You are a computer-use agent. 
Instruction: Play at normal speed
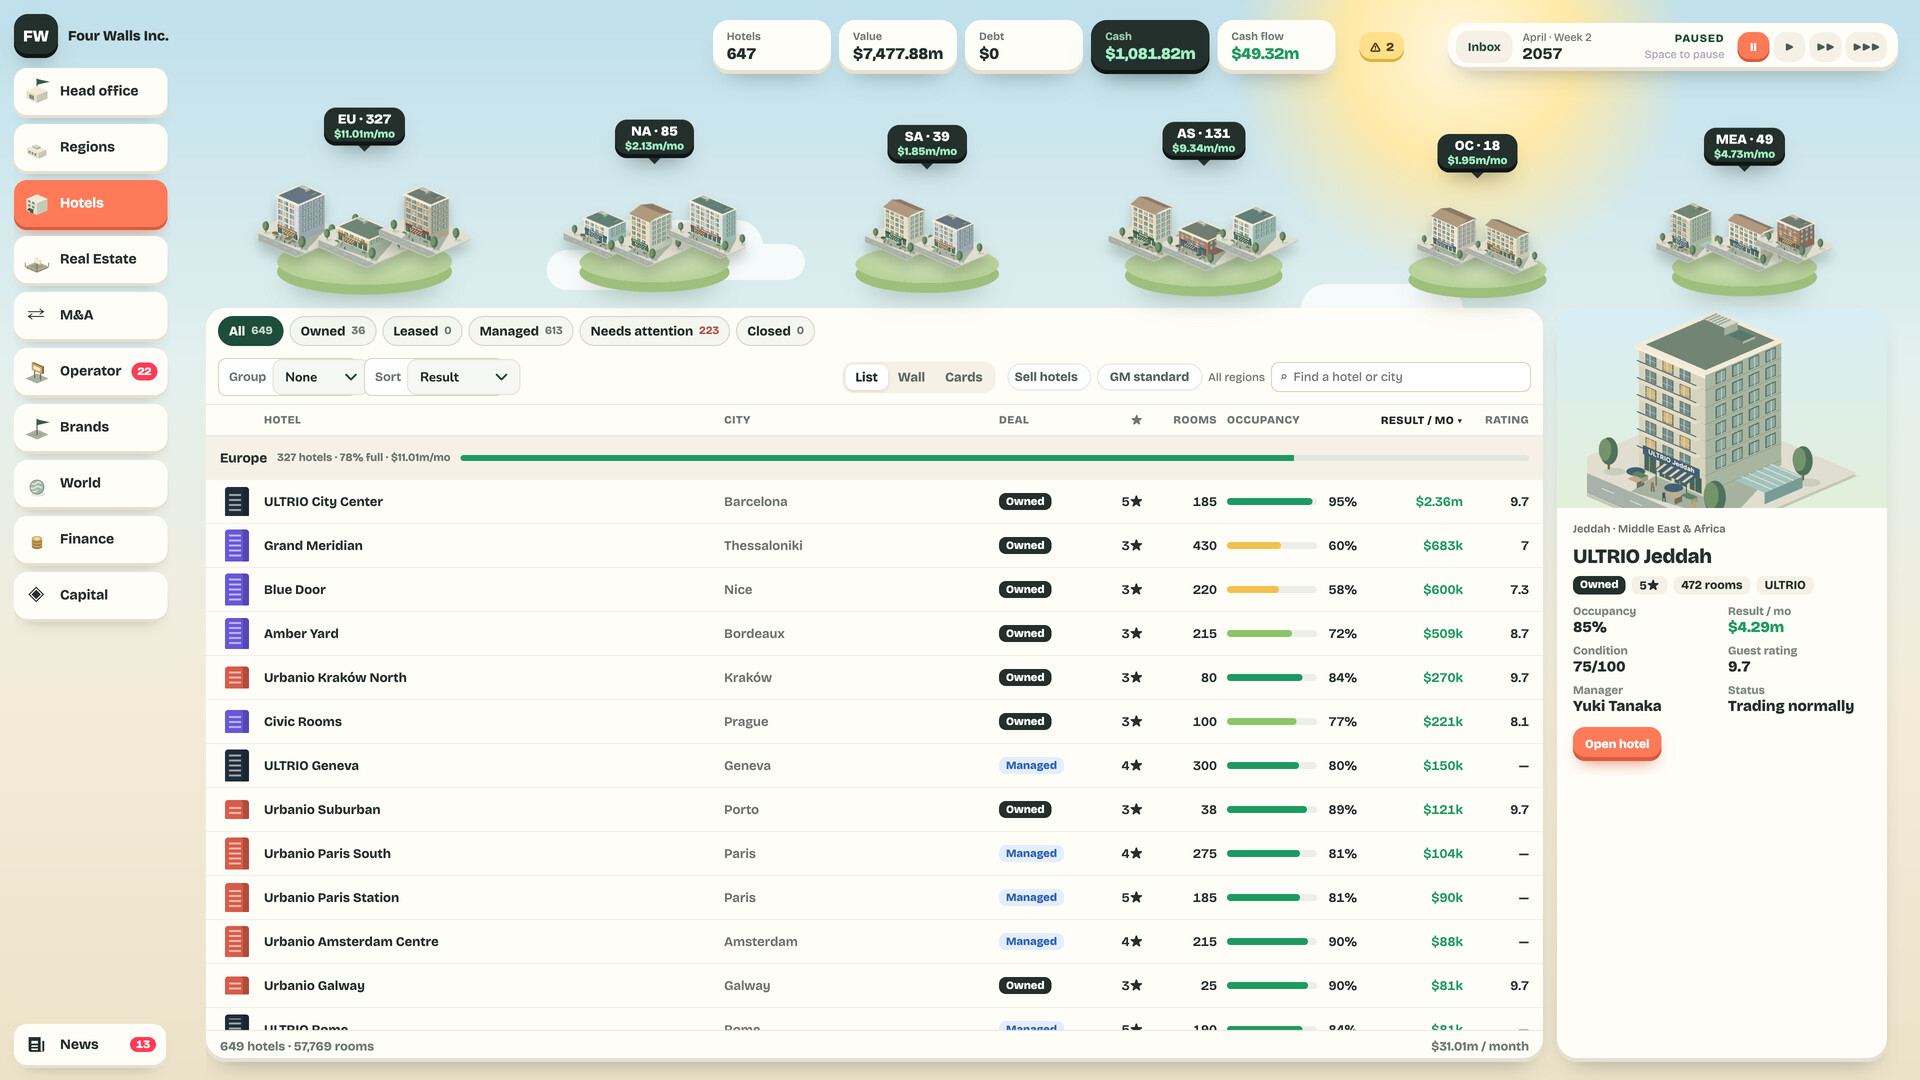(x=1789, y=47)
